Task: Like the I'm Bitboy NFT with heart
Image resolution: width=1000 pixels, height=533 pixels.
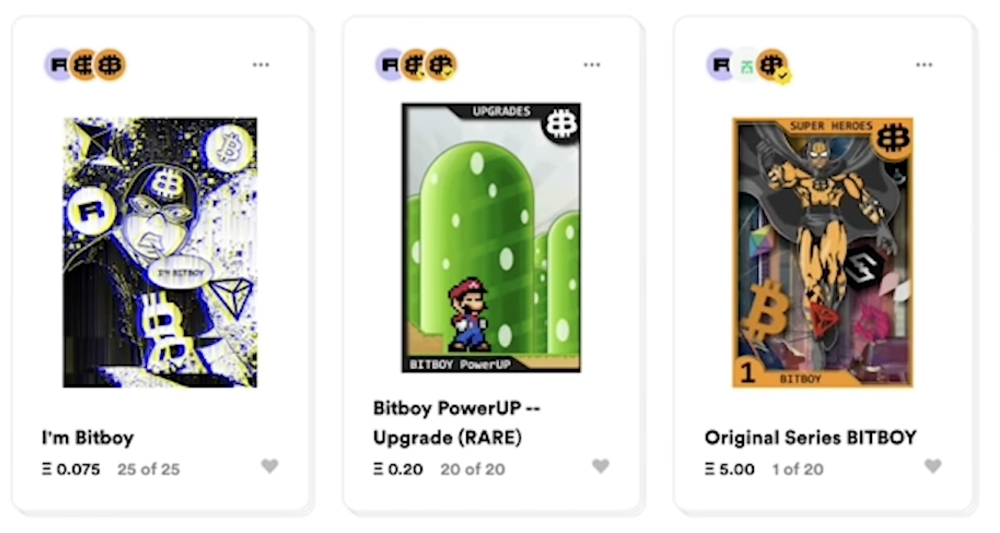Action: pos(269,466)
